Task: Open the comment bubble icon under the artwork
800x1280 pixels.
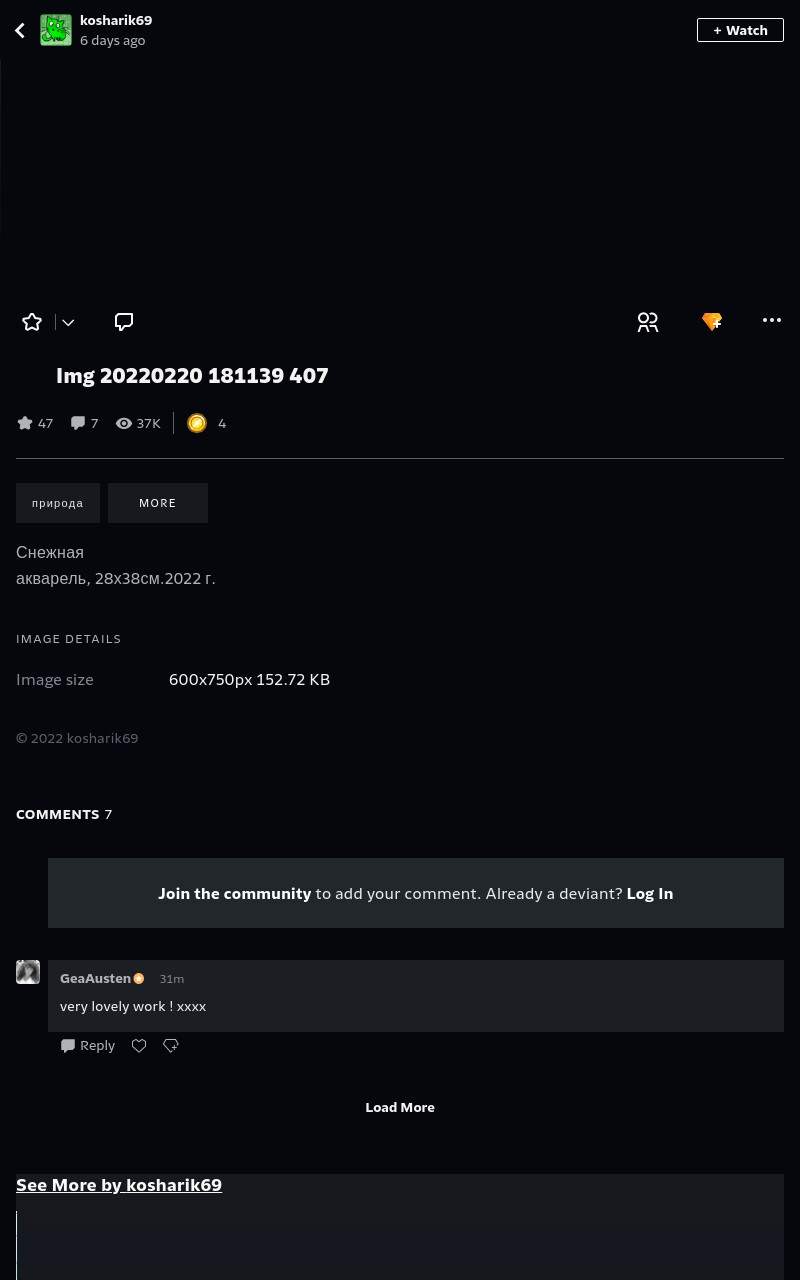Action: pos(124,322)
